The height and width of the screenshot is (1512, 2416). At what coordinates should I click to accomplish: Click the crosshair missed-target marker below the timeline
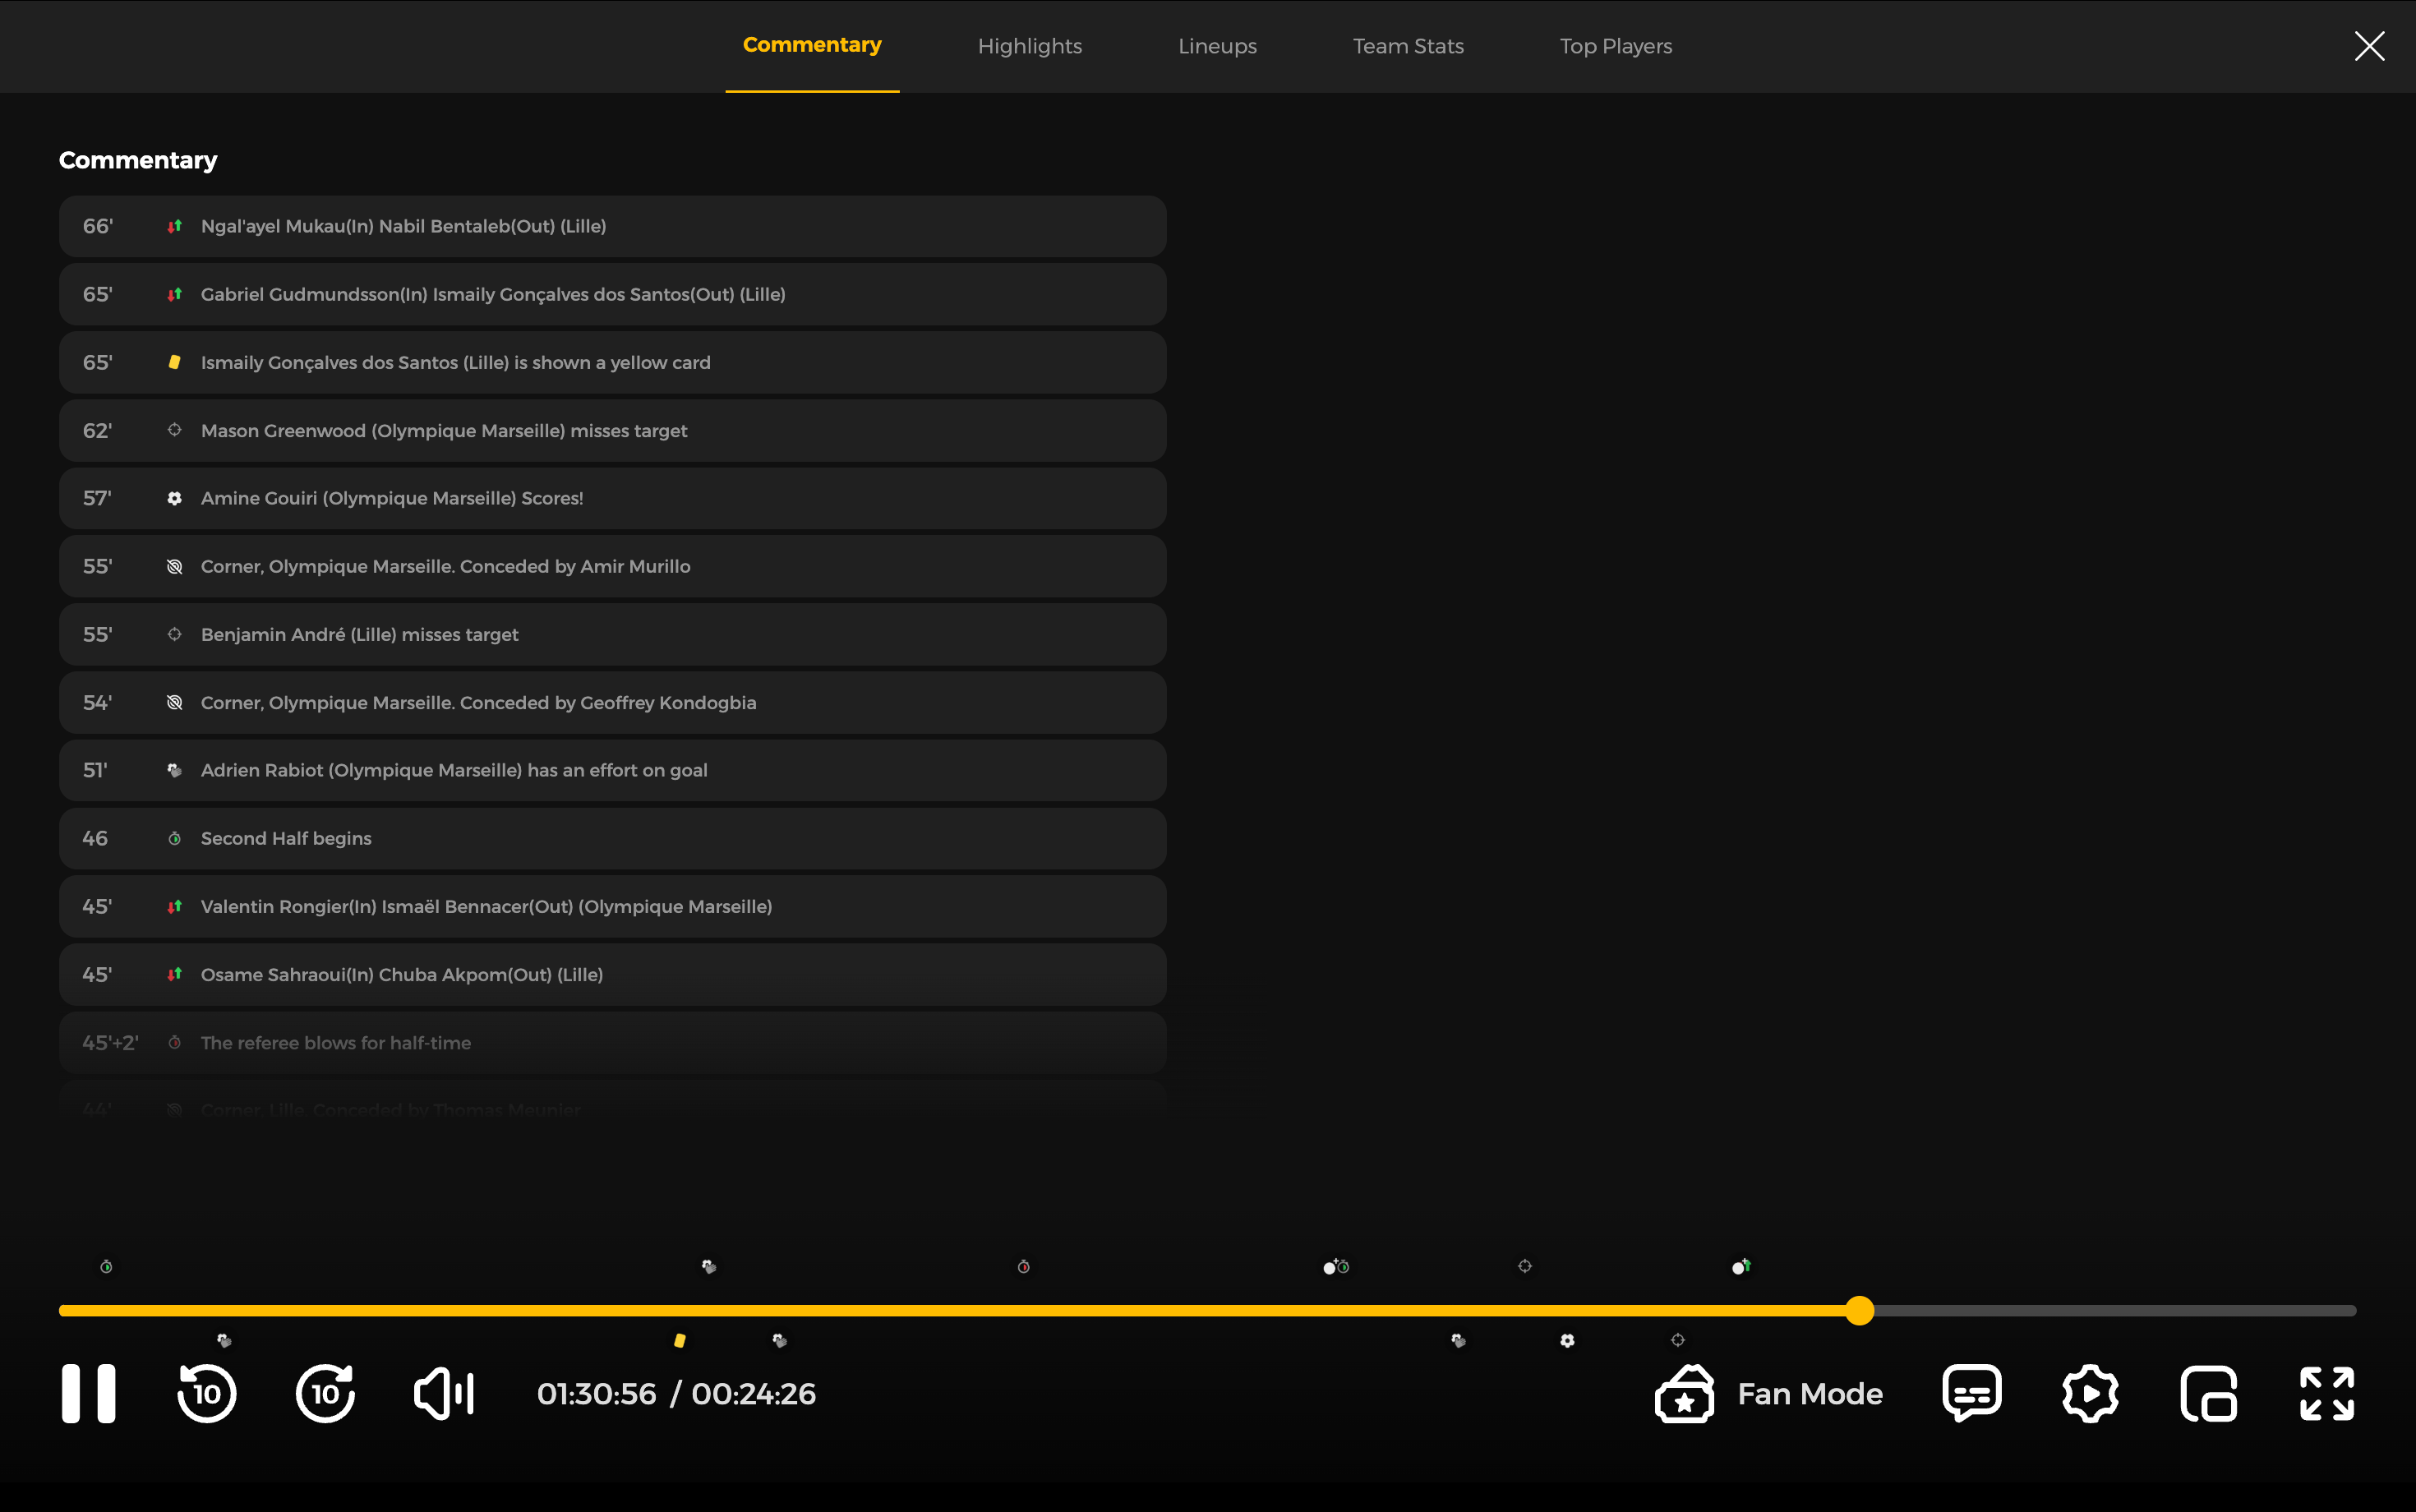[x=1678, y=1340]
